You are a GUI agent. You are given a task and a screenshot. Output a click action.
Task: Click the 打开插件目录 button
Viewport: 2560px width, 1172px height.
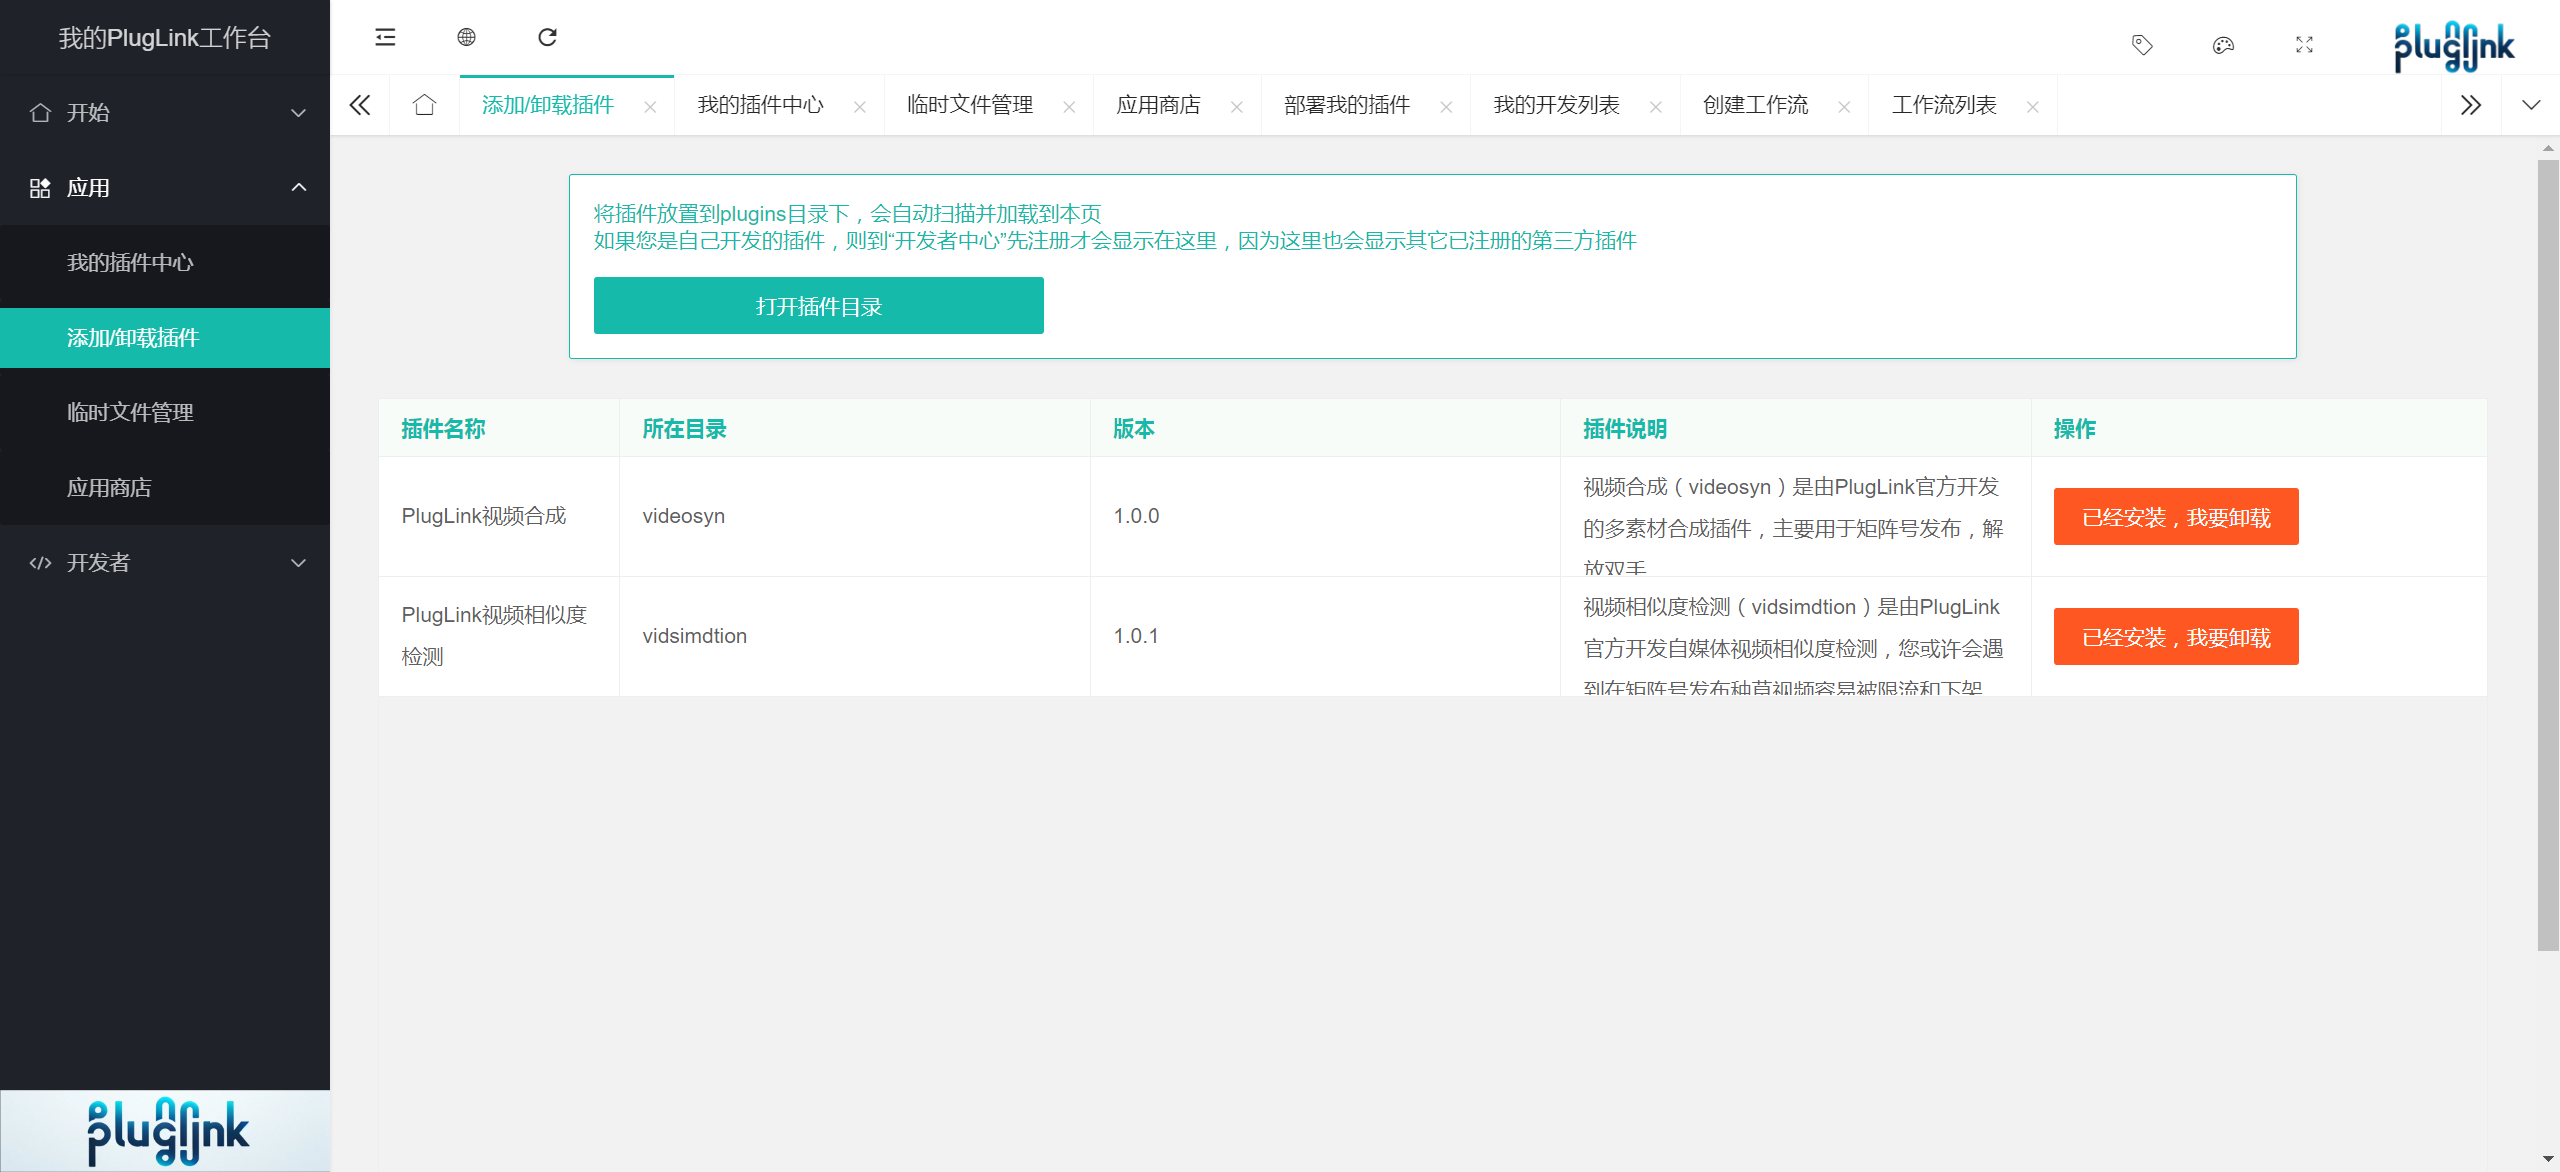(x=818, y=306)
